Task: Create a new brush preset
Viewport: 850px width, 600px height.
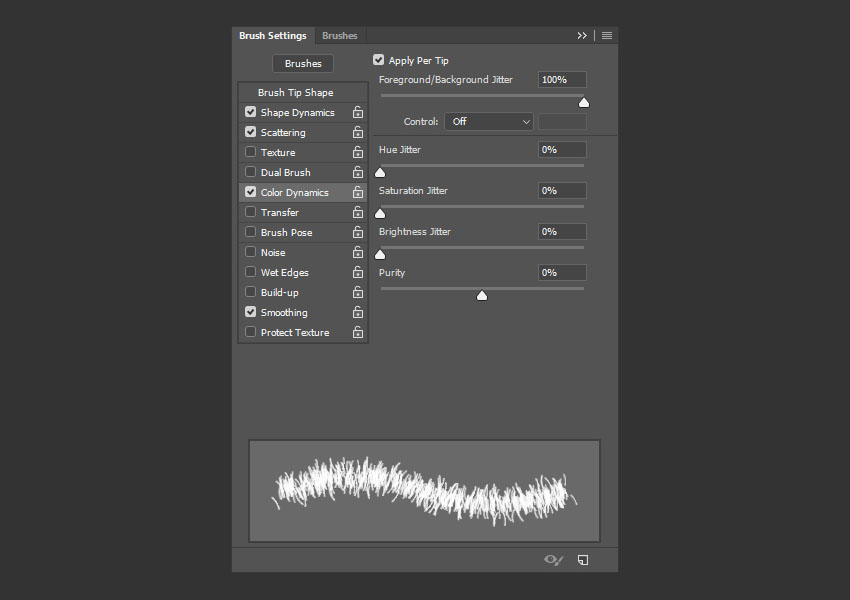Action: (583, 560)
